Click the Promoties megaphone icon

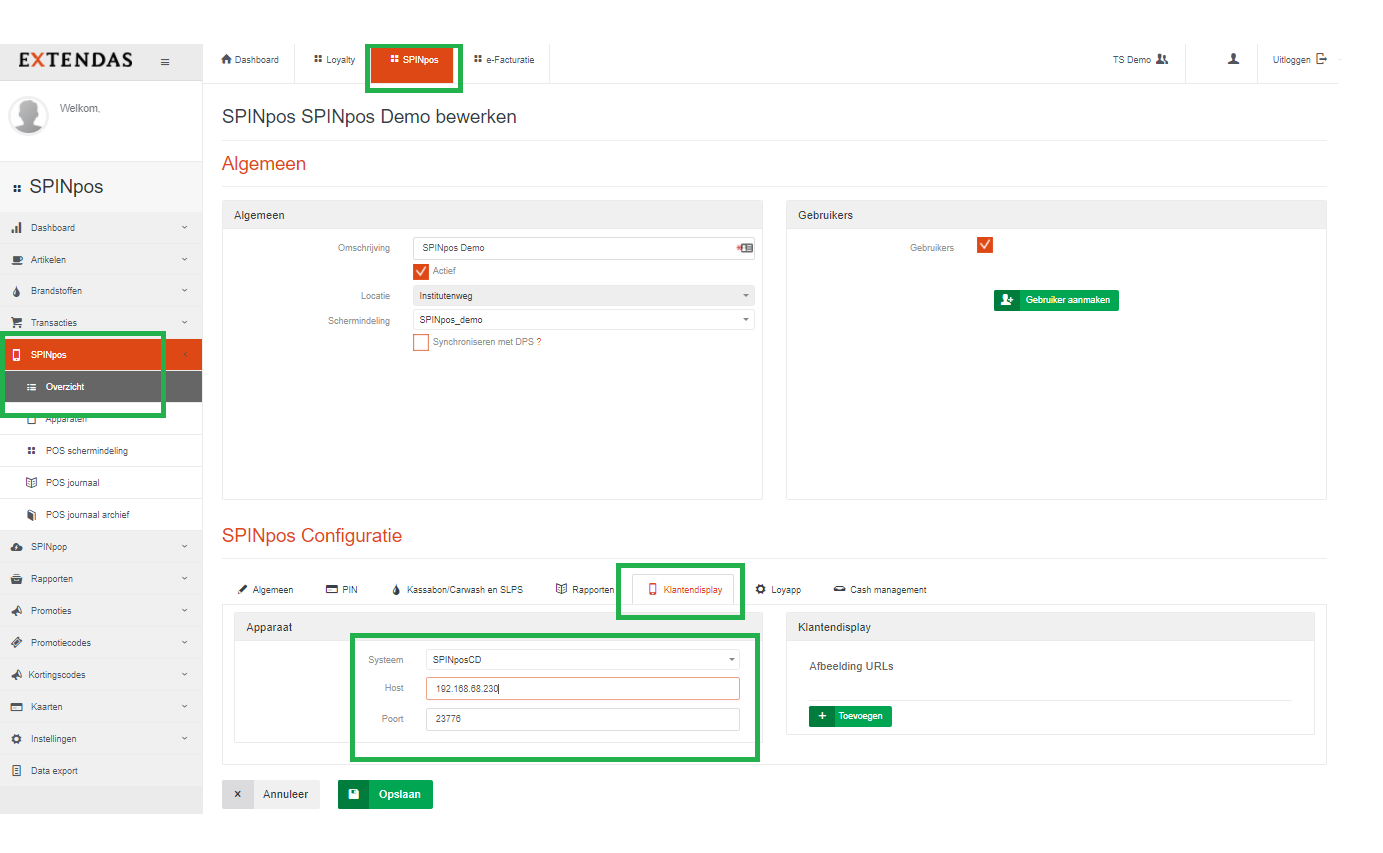coord(16,611)
